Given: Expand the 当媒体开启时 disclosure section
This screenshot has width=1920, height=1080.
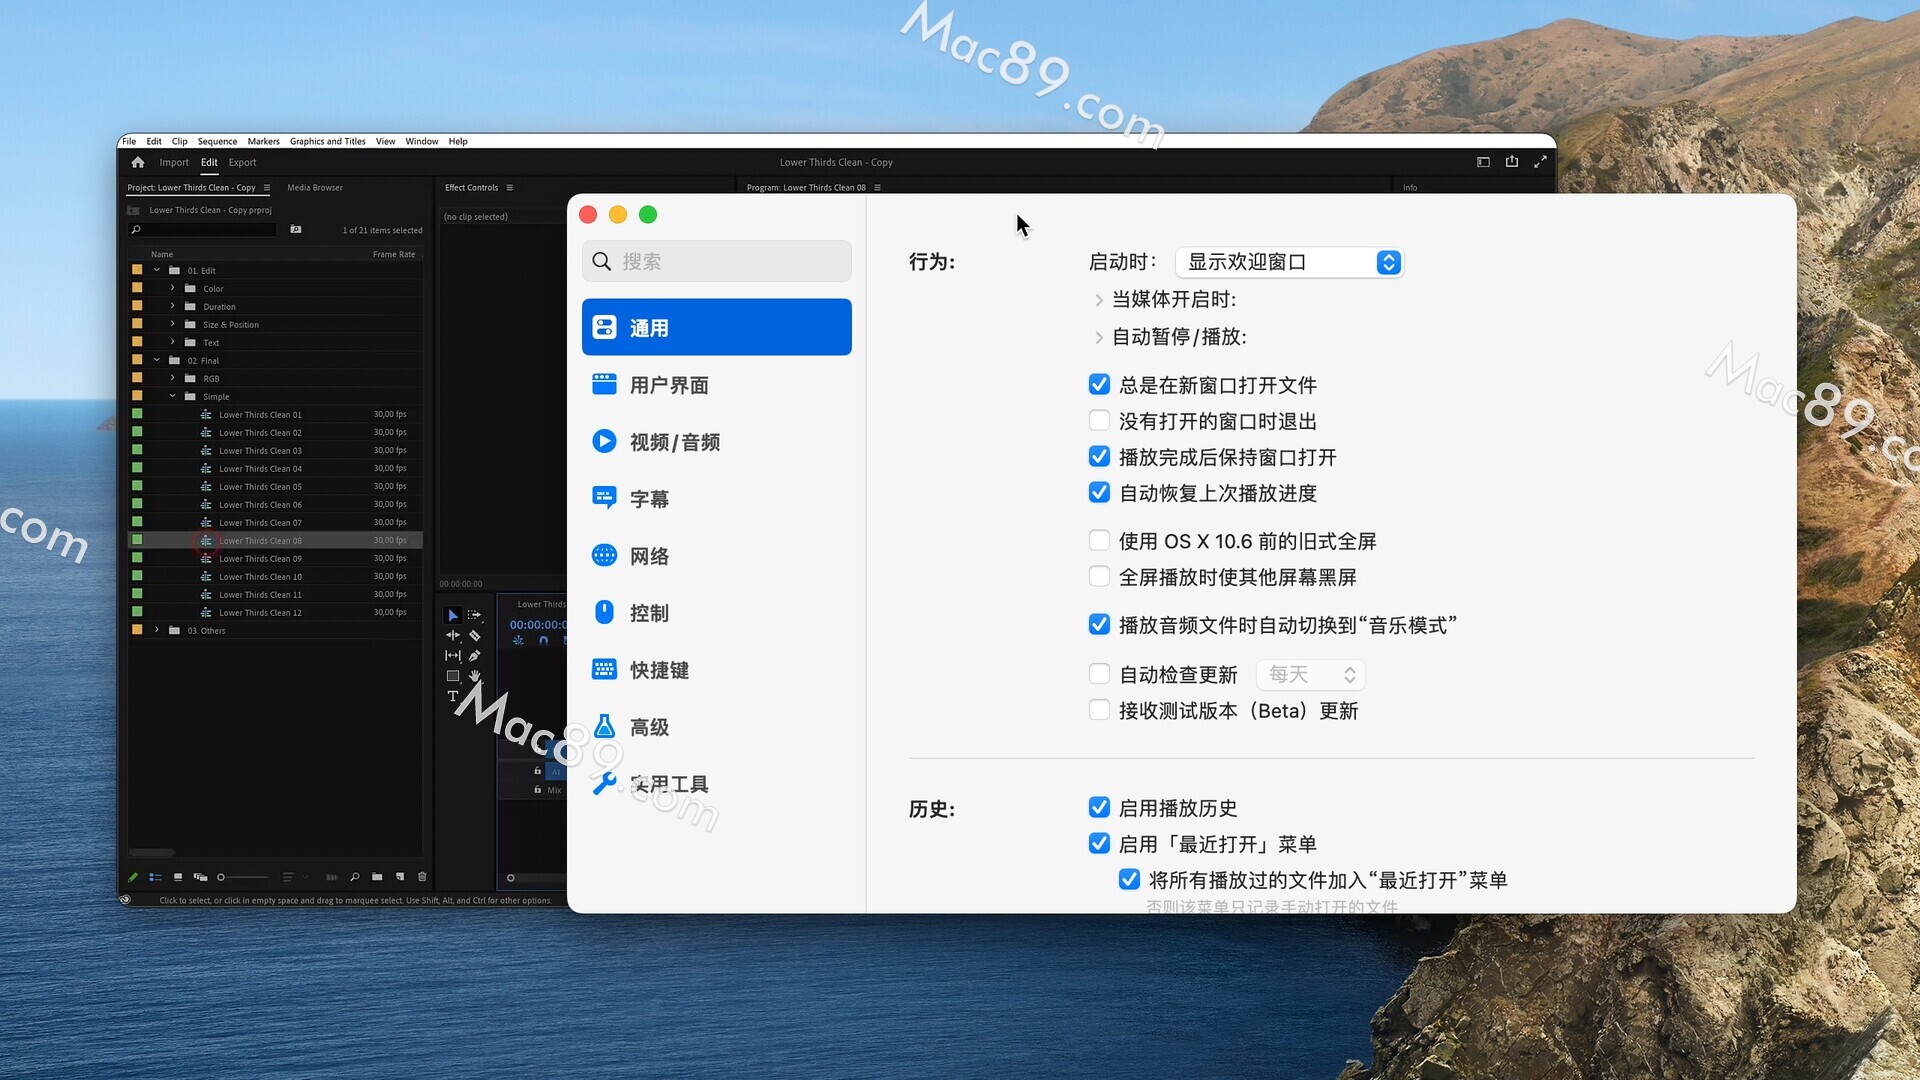Looking at the screenshot, I should click(1099, 300).
